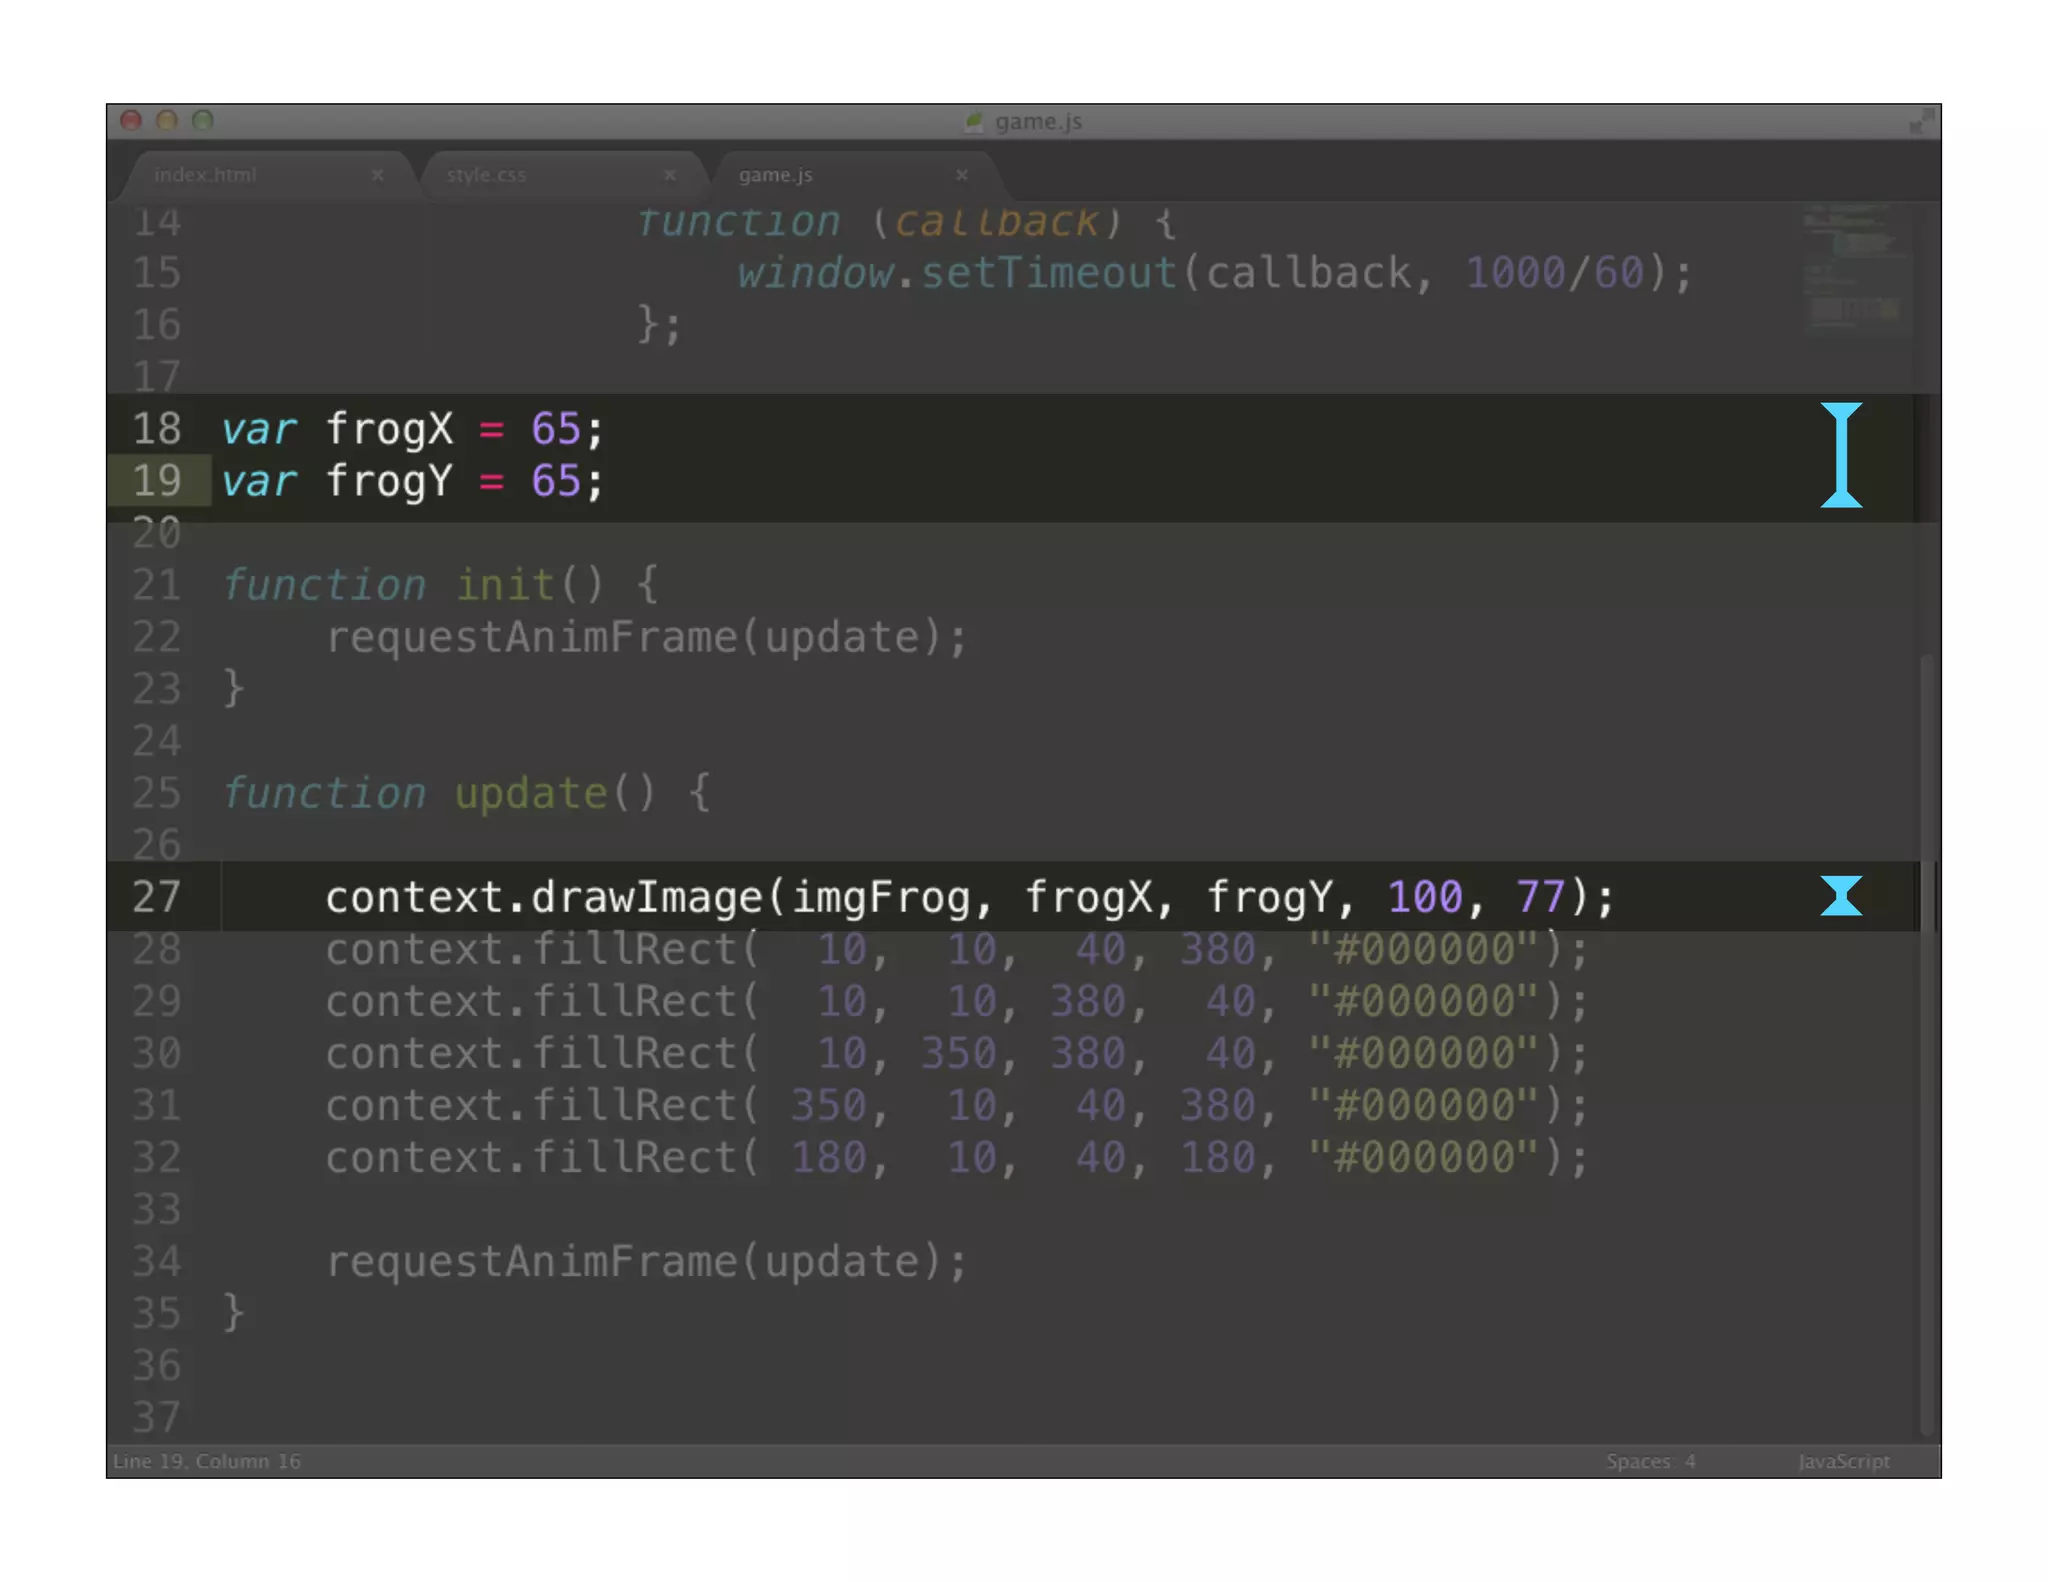
Task: Click the fillRect line 32 starting 180
Action: click(957, 1157)
